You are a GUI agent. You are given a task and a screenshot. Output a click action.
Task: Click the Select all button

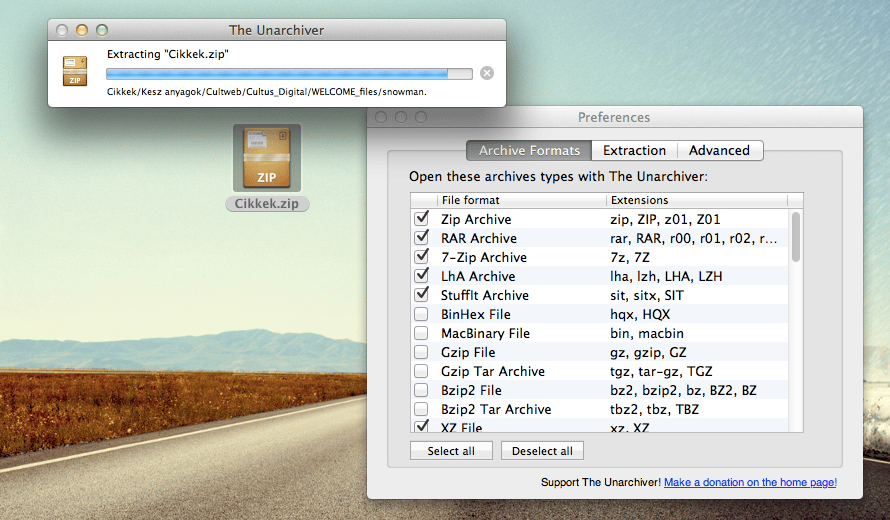[451, 451]
